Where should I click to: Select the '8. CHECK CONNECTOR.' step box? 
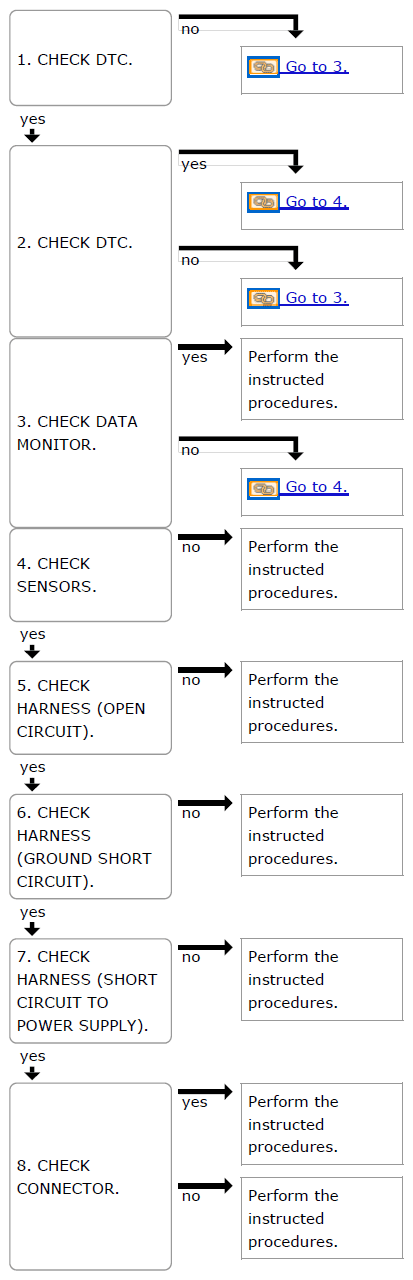91,1176
